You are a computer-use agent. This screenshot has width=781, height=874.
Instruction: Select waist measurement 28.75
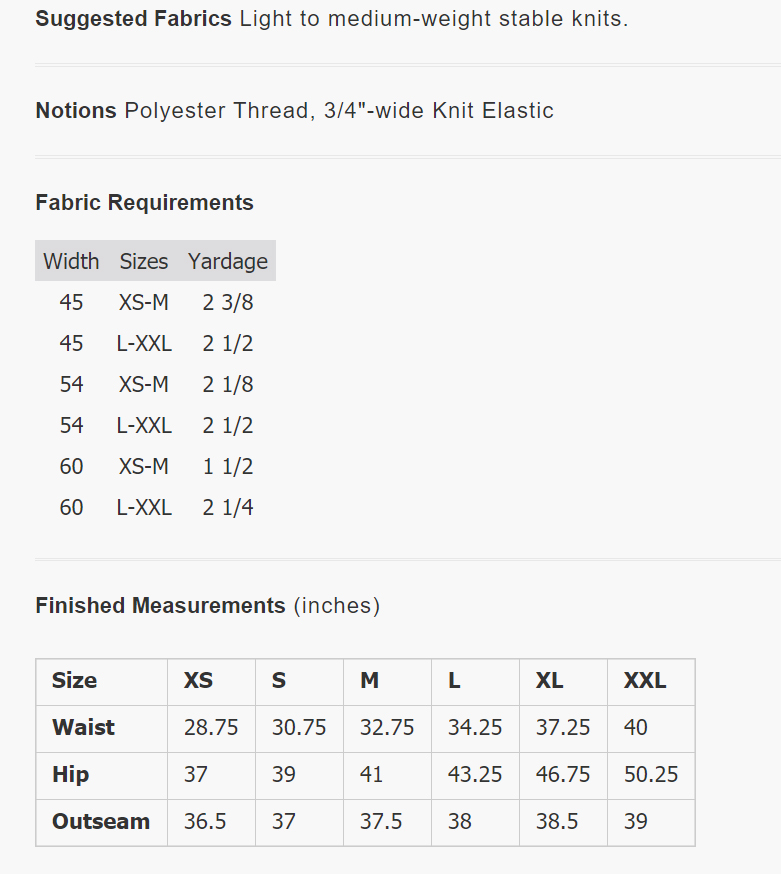click(211, 728)
